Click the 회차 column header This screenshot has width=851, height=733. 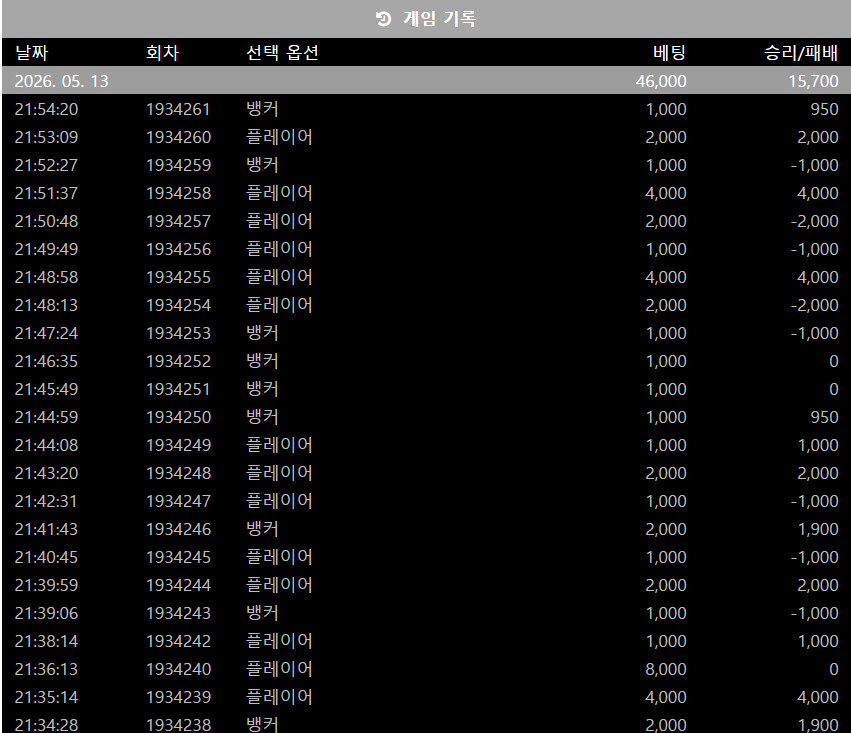coord(162,53)
